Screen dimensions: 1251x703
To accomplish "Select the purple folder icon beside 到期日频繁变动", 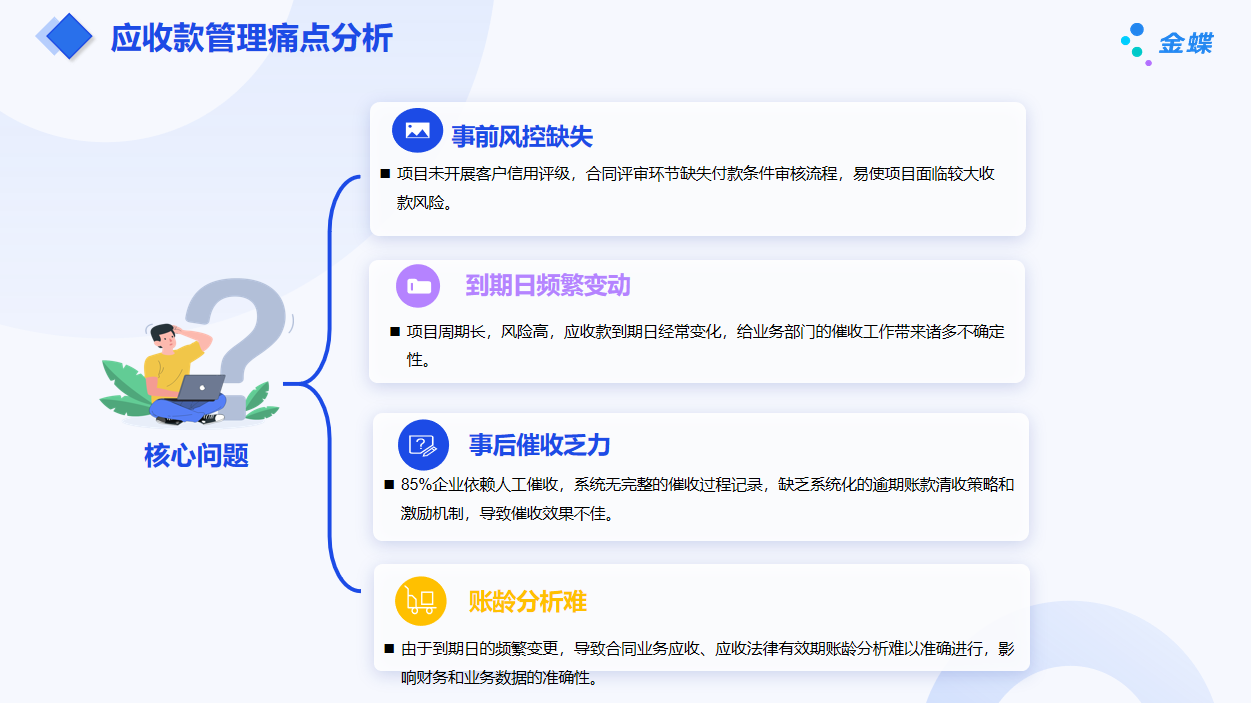I will tap(419, 285).
